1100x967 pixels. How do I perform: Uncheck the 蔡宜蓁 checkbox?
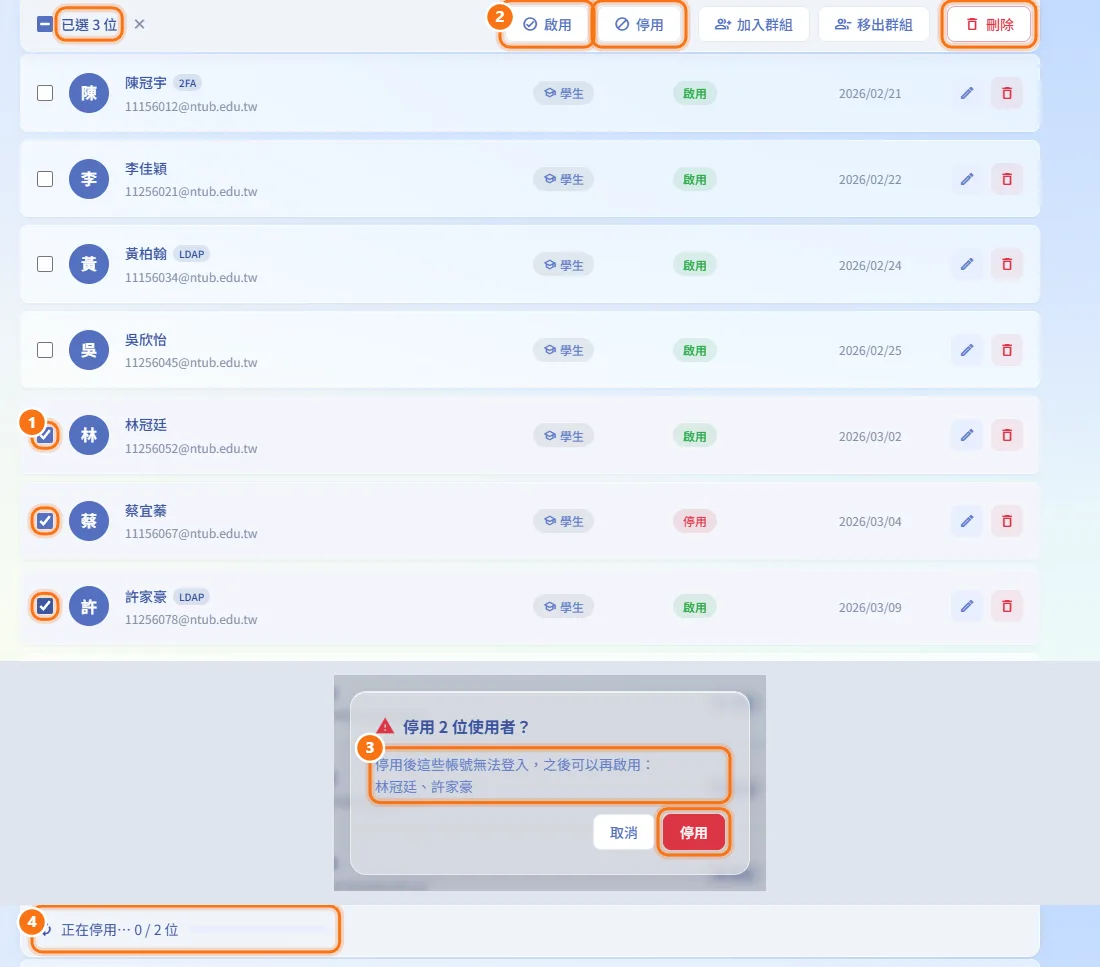tap(45, 521)
